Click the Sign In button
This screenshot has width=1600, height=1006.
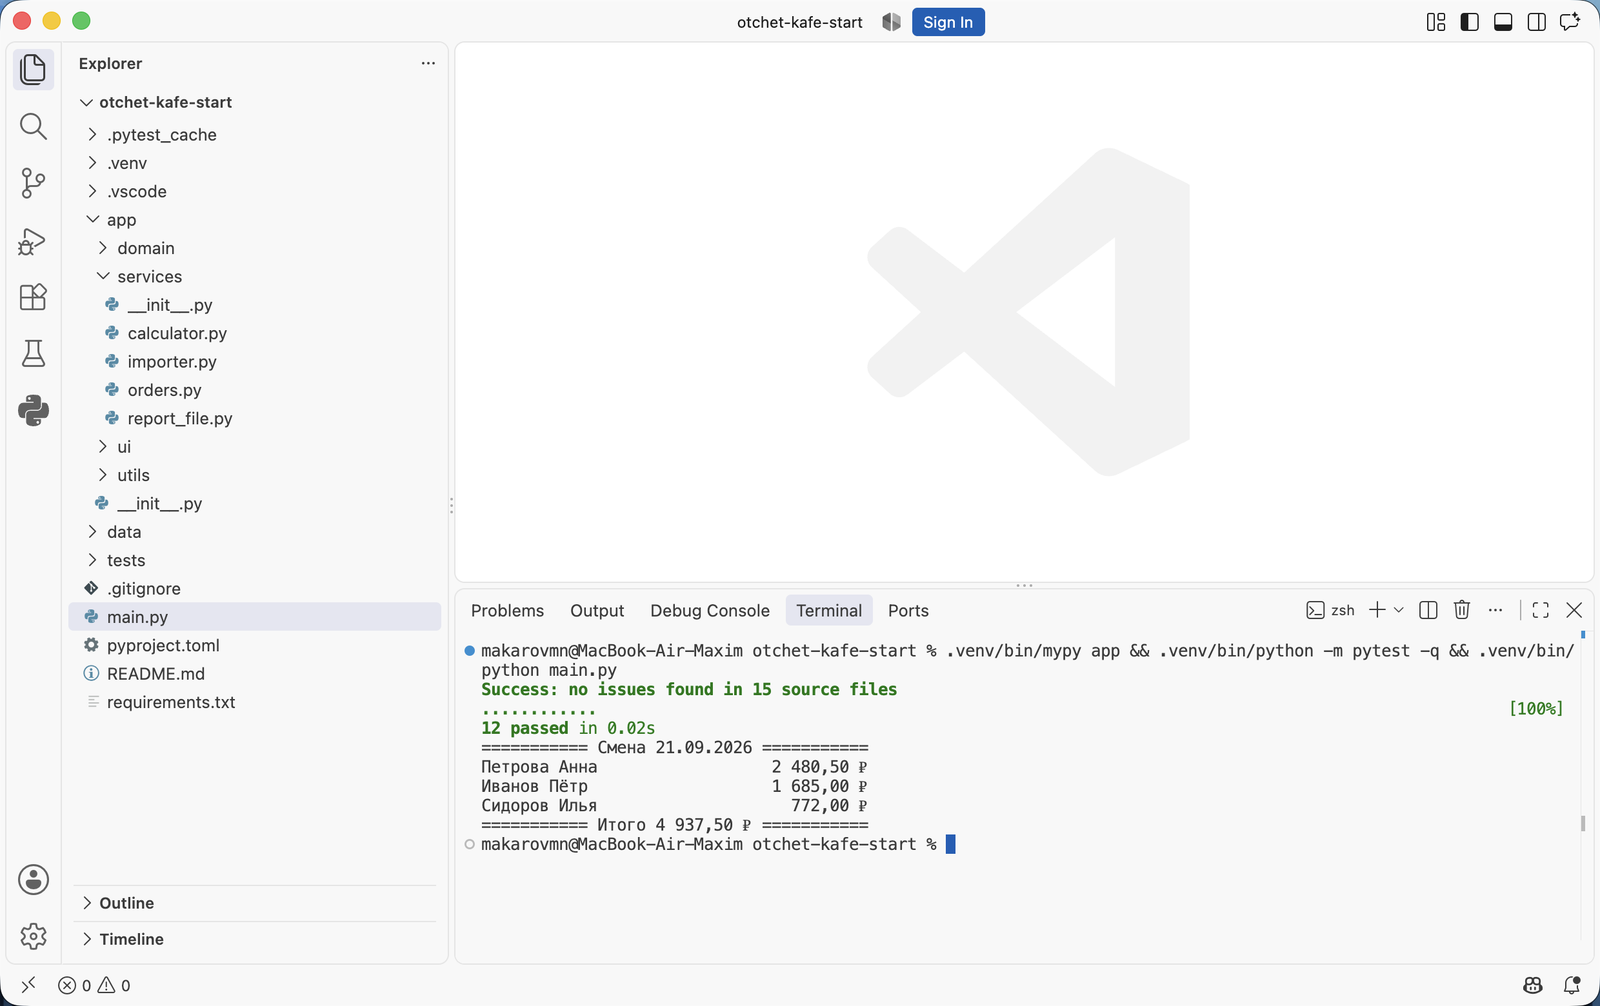coord(948,22)
